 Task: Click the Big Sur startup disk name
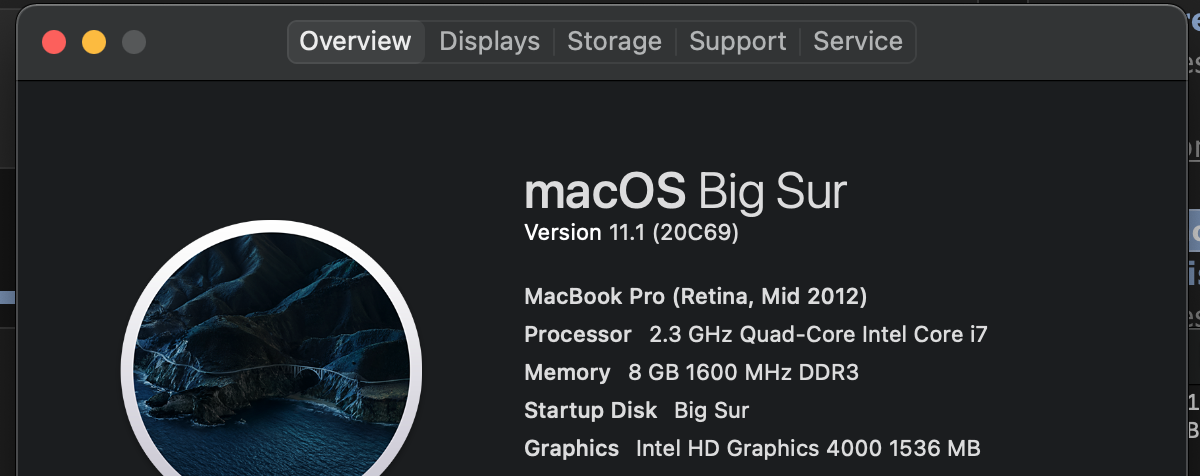pyautogui.click(x=711, y=410)
